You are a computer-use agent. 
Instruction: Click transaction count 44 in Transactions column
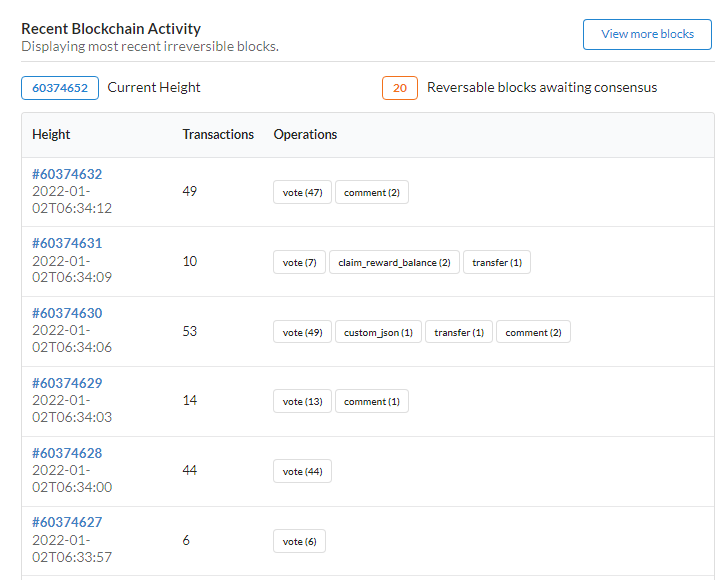pos(190,470)
